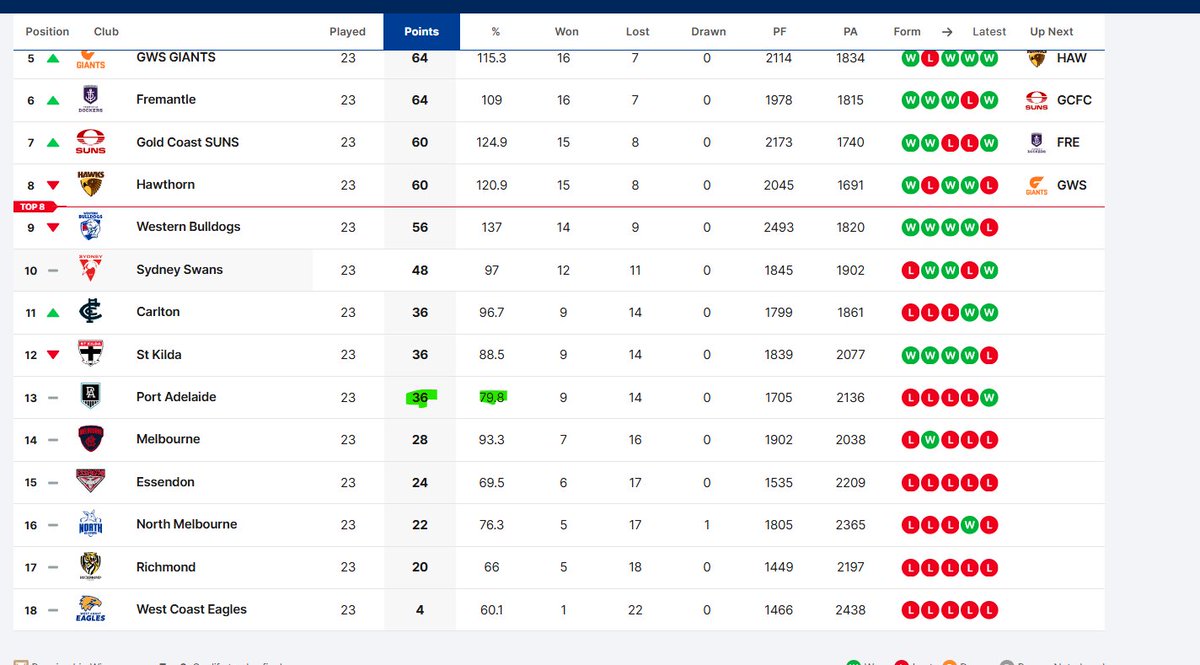1200x665 pixels.
Task: Click Western Bulldogs PF value 2493
Action: 779,227
